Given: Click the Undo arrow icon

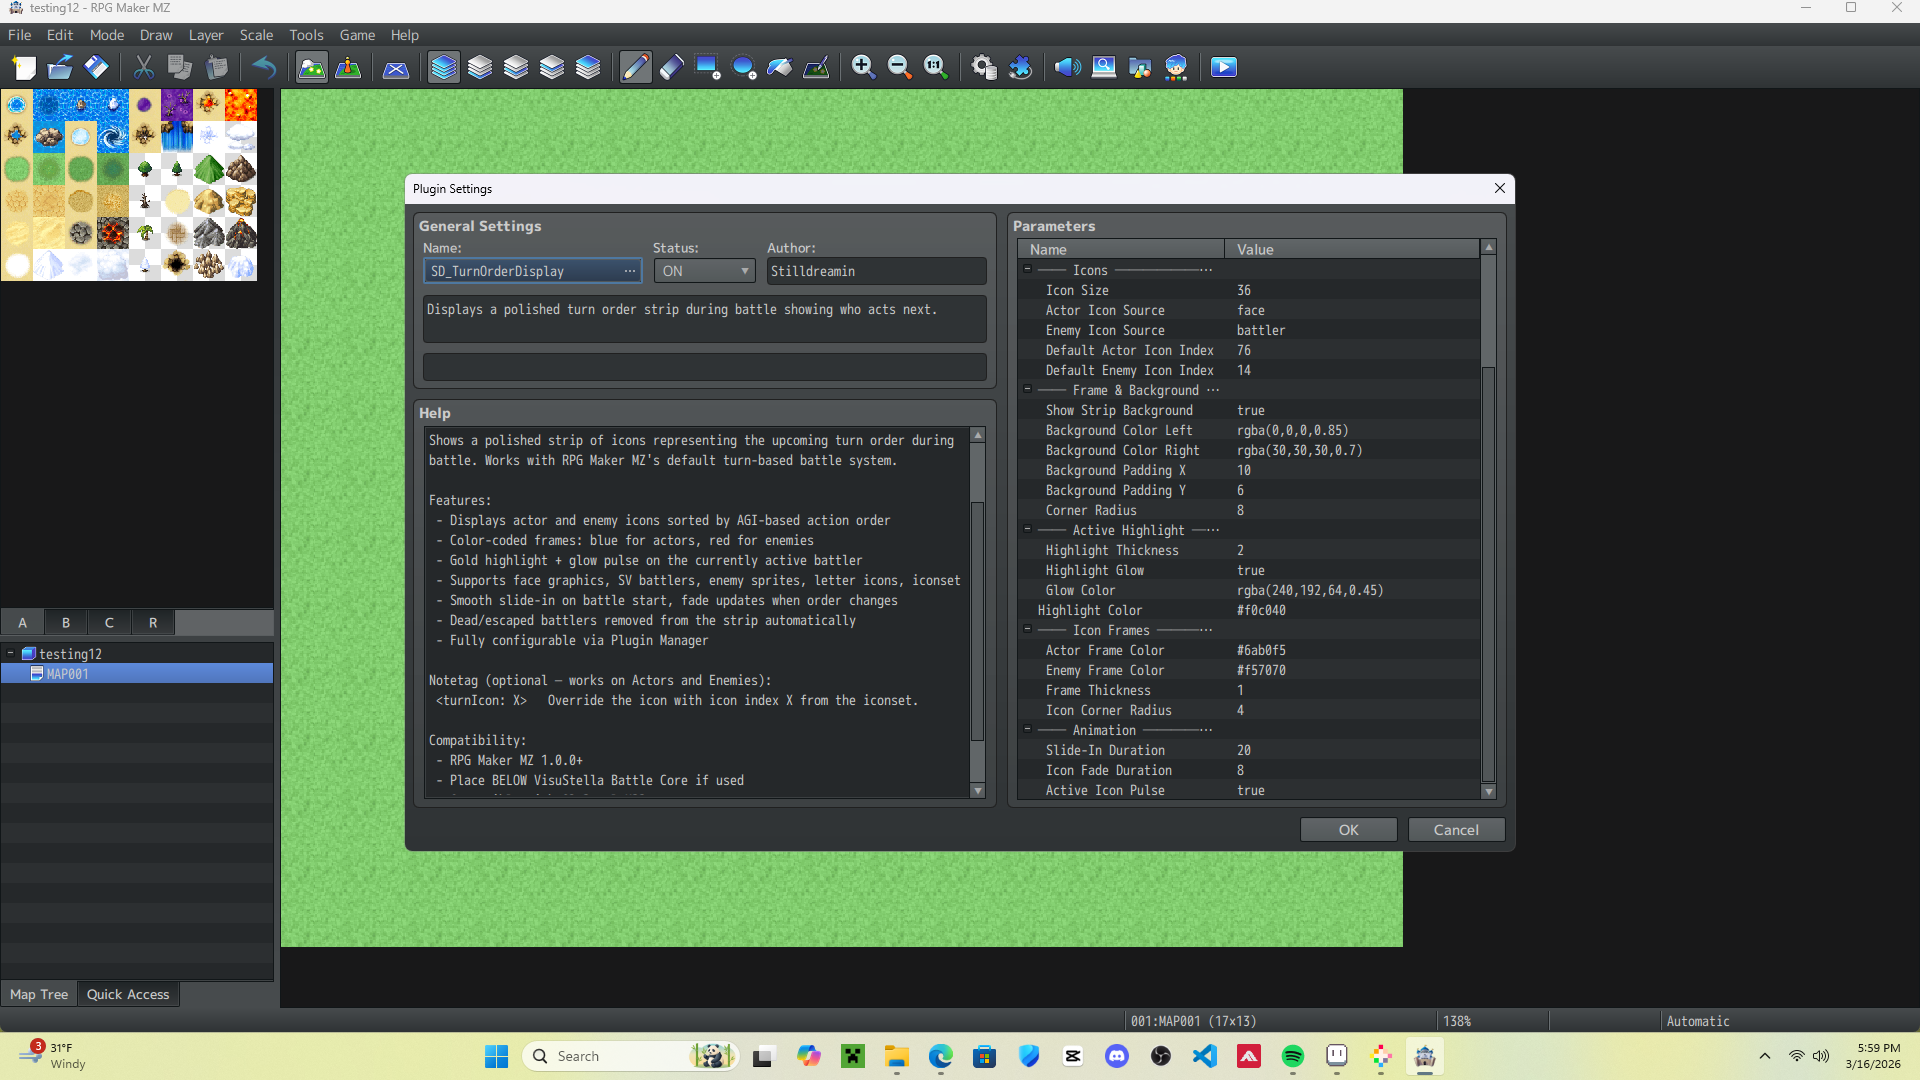Looking at the screenshot, I should 264,68.
